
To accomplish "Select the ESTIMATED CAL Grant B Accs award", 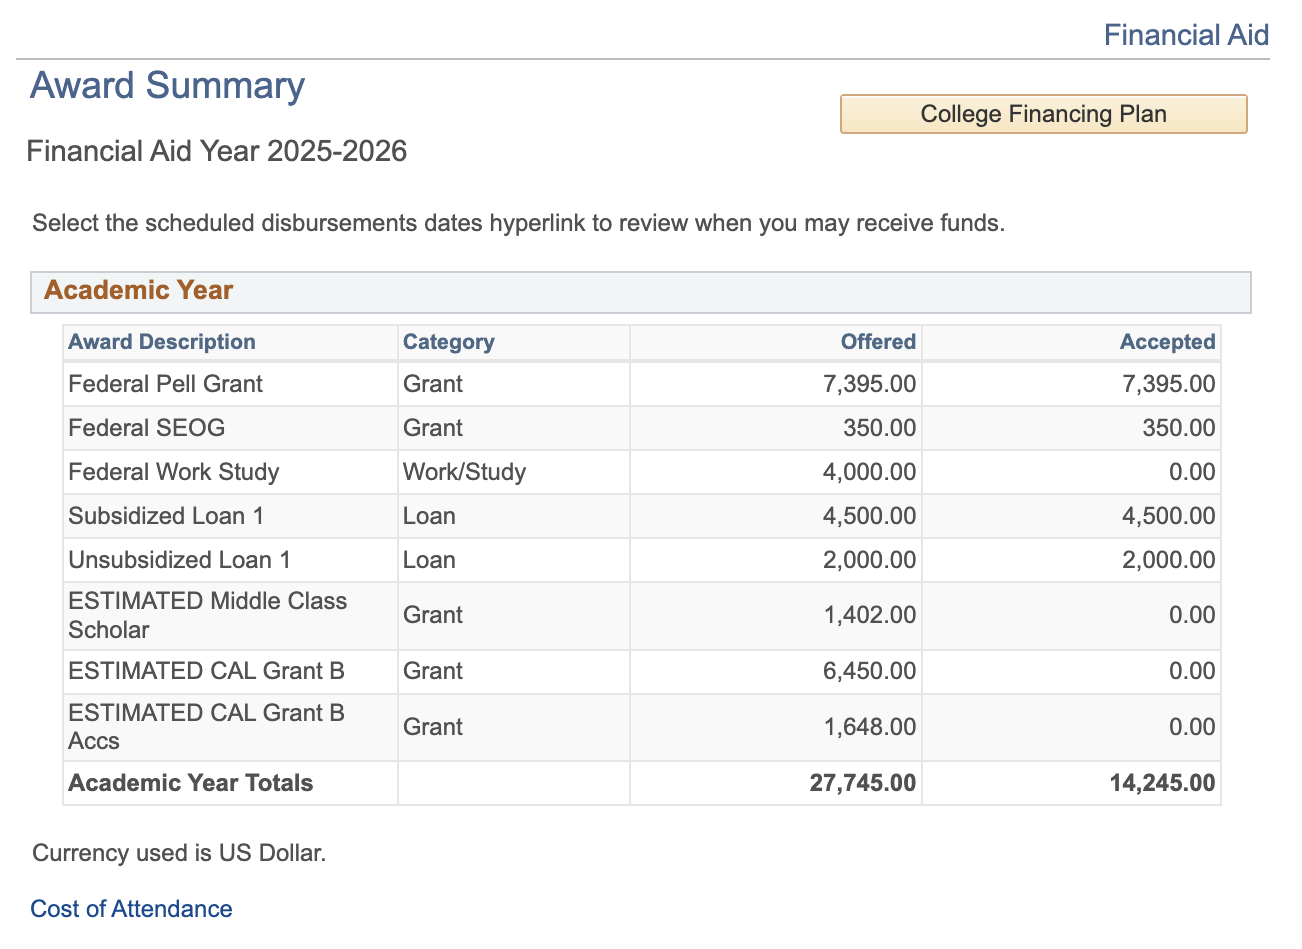I will tap(206, 727).
